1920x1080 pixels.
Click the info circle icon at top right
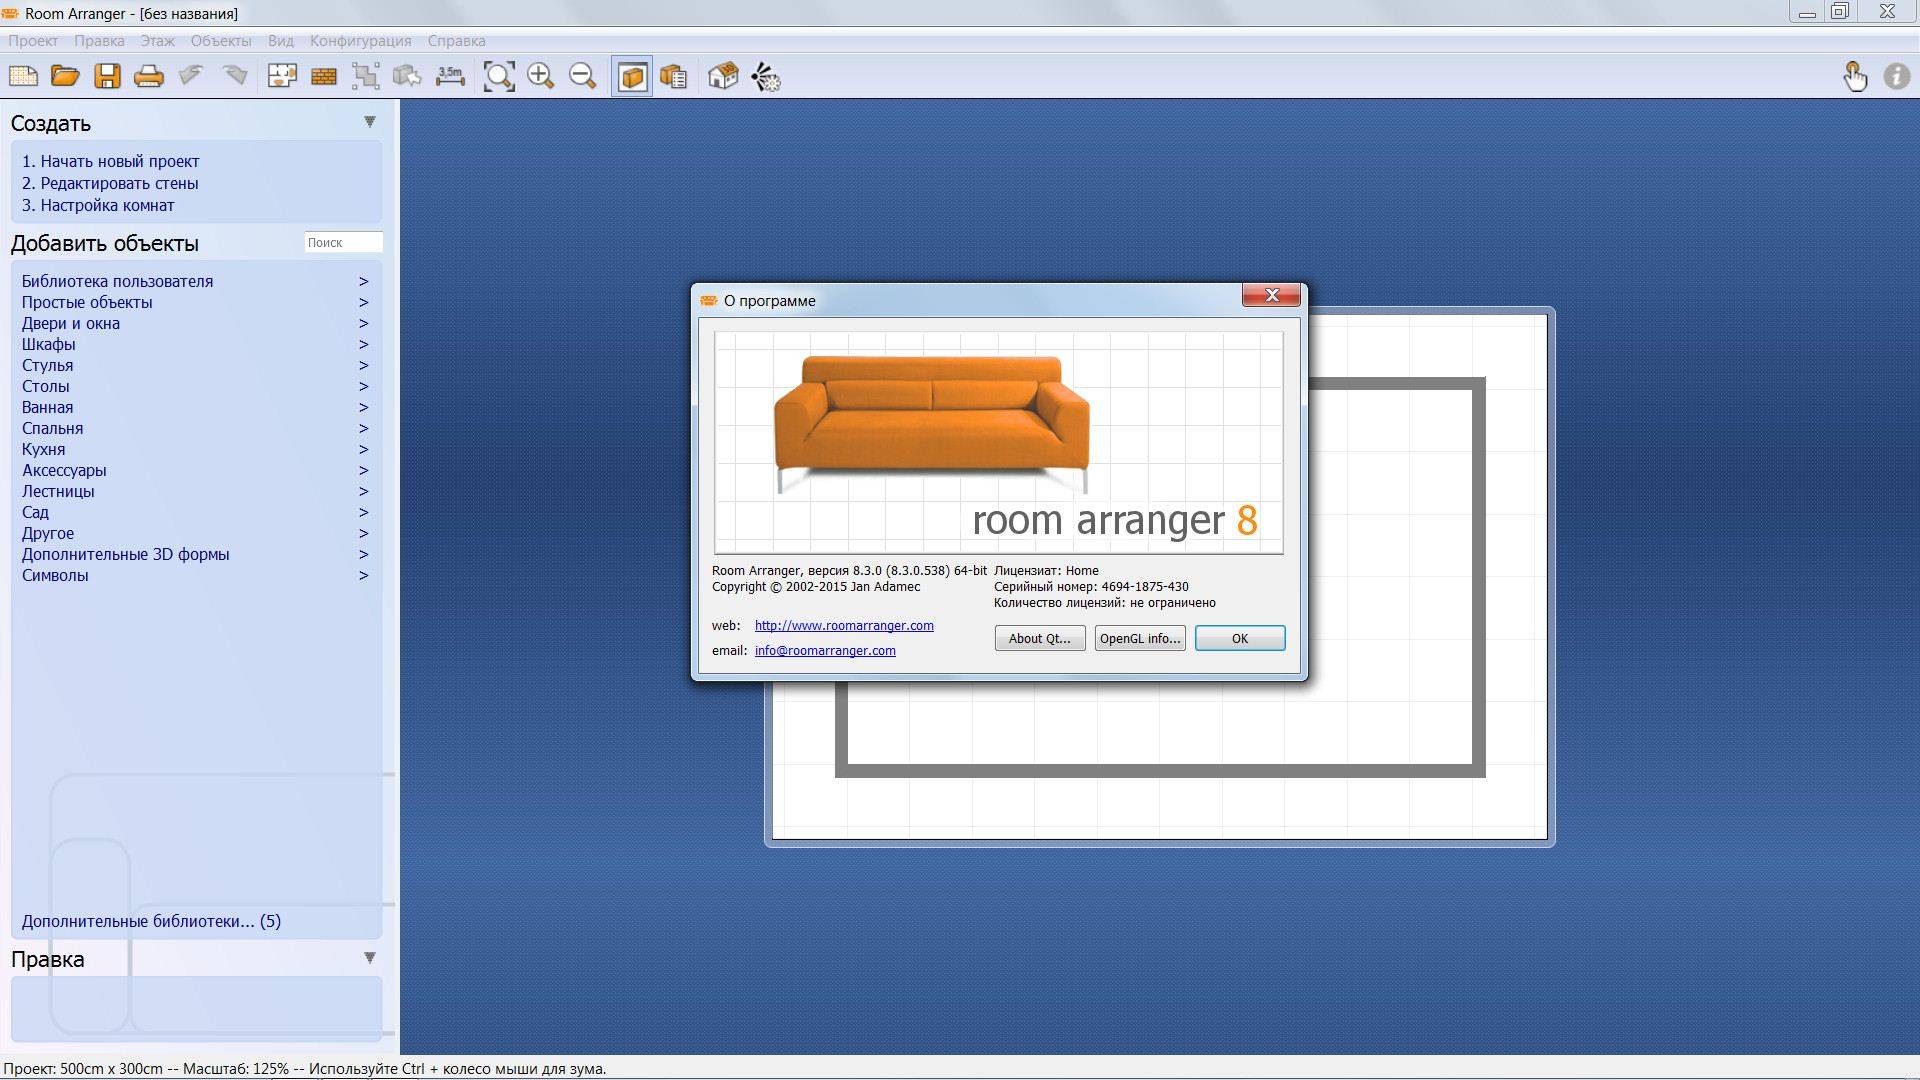pyautogui.click(x=1897, y=76)
